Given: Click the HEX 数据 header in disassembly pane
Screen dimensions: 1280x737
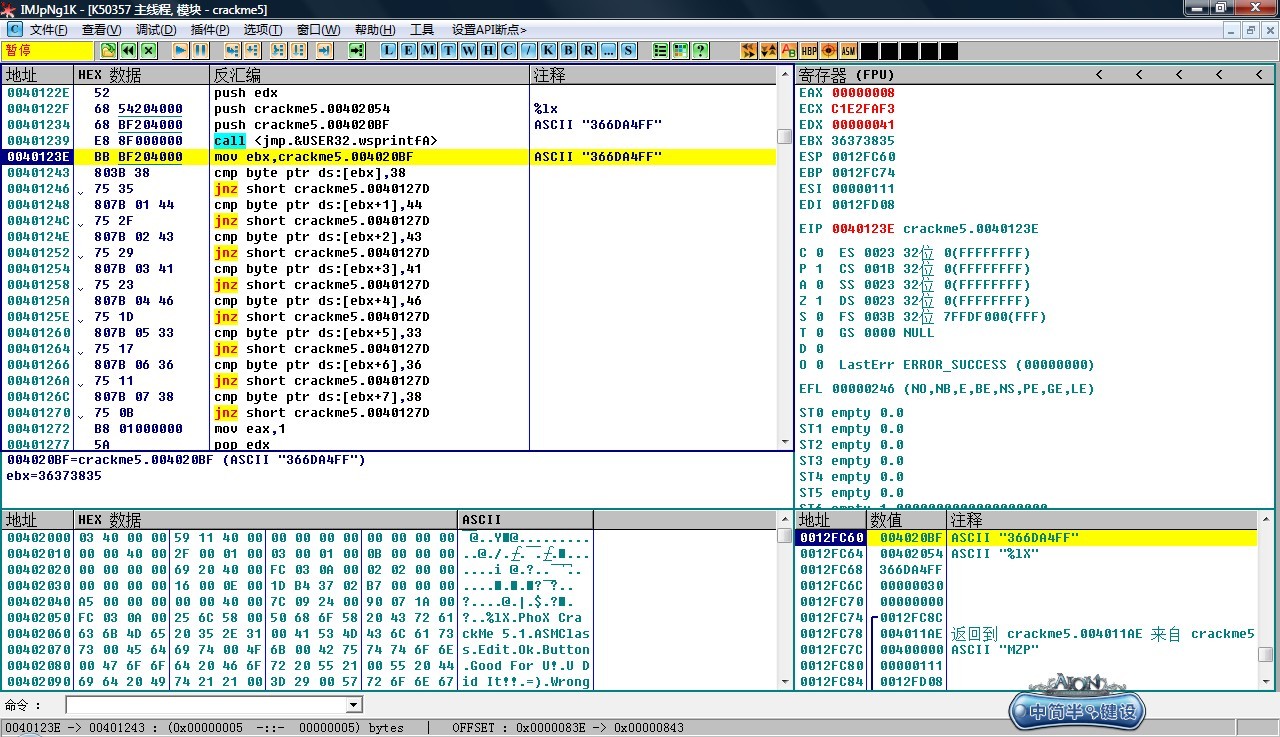Looking at the screenshot, I should 142,75.
